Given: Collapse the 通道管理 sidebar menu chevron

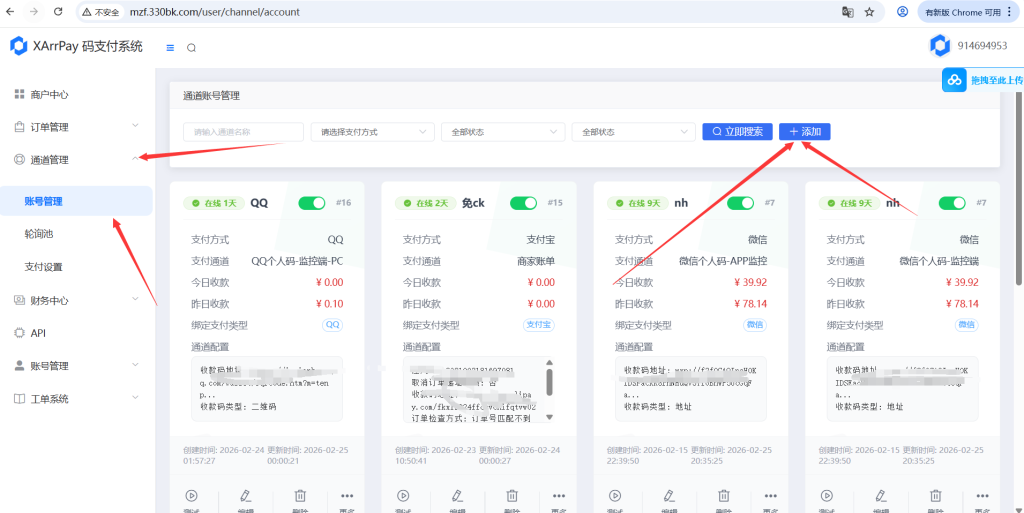Looking at the screenshot, I should pyautogui.click(x=135, y=158).
